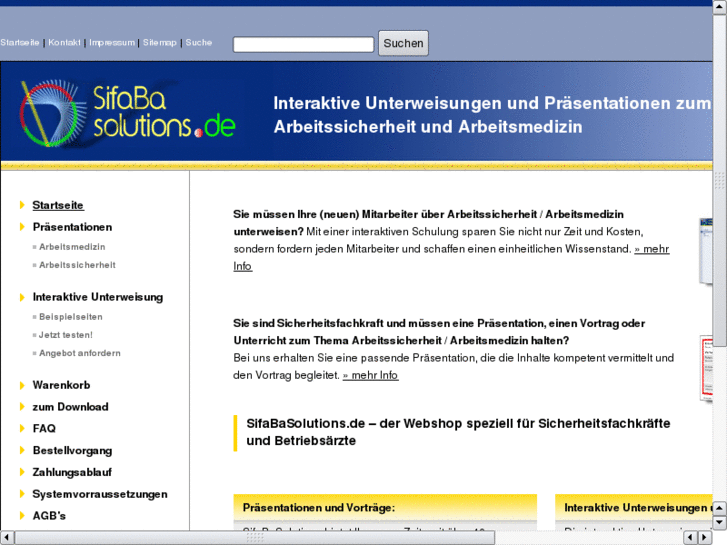Open Zahlungsablauf in the sidebar
Image resolution: width=727 pixels, height=545 pixels.
point(72,472)
